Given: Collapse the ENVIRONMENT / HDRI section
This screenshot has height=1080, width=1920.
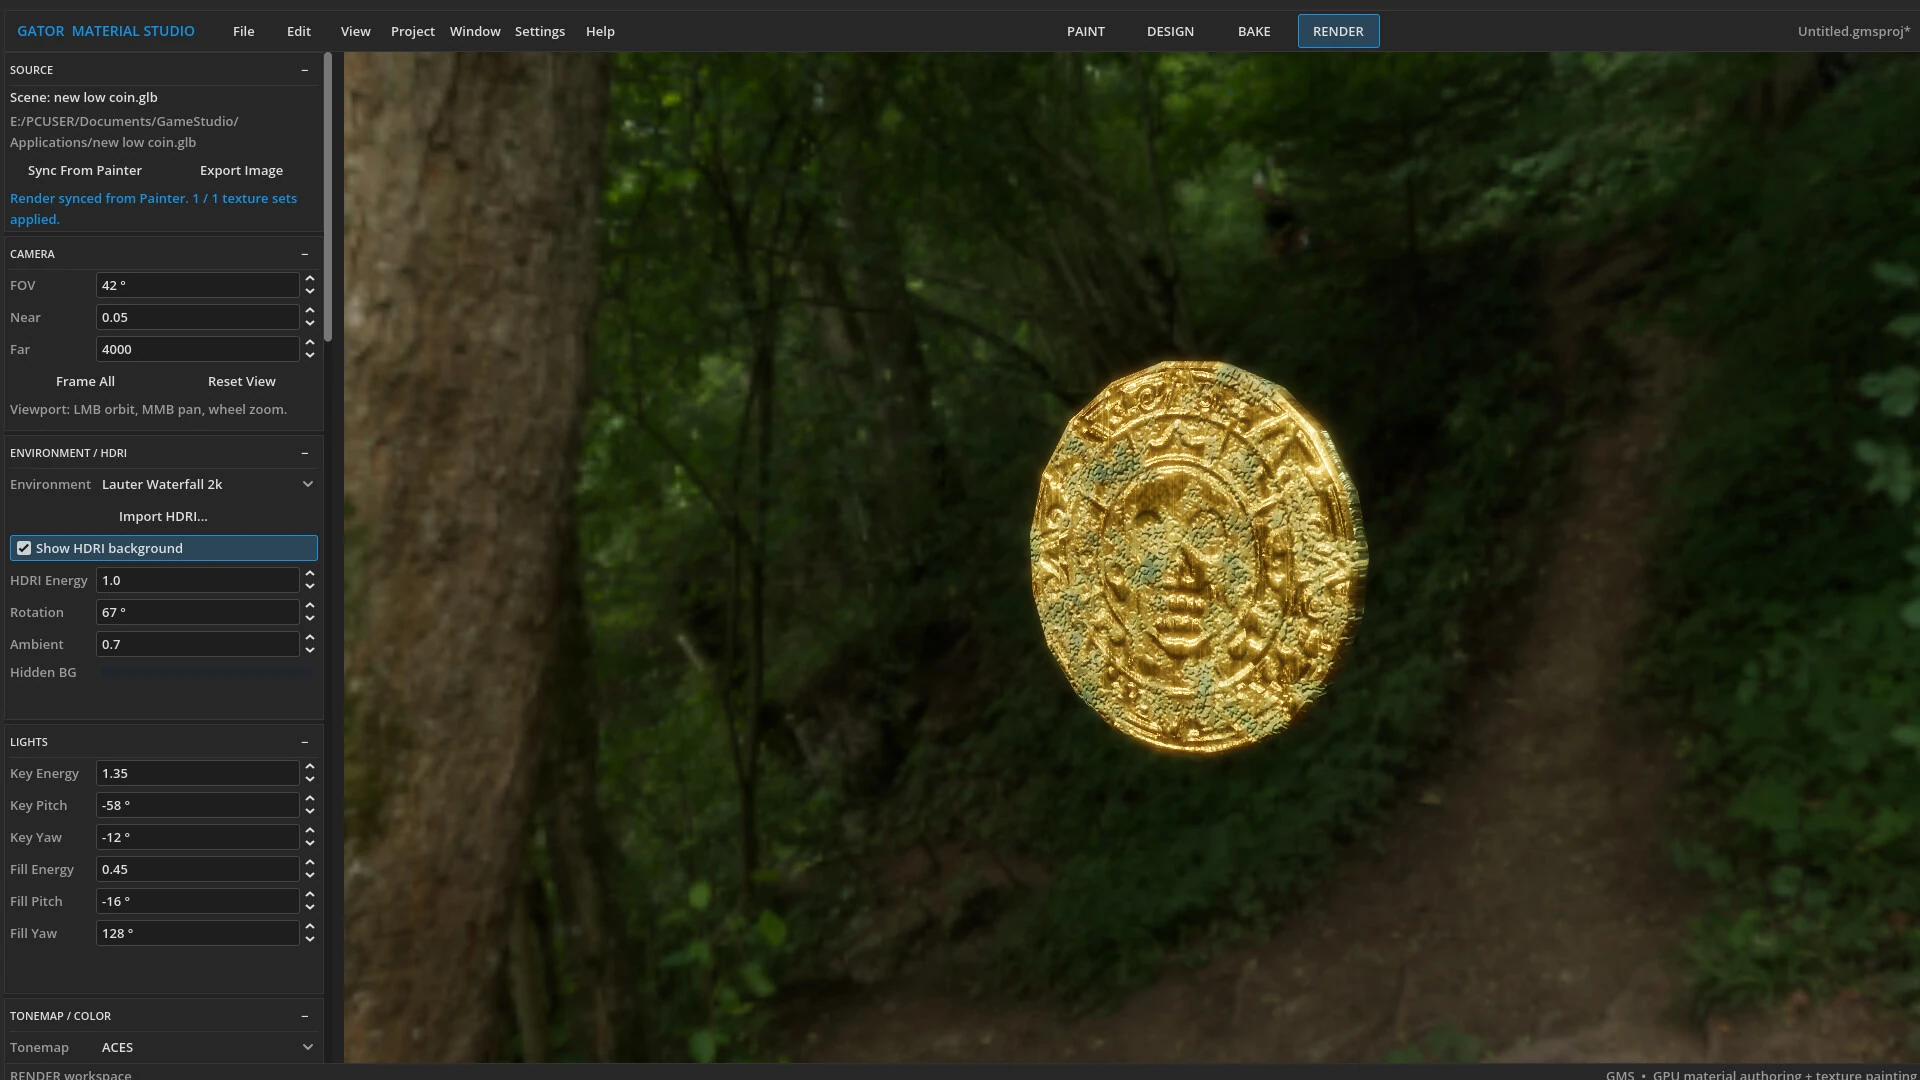Looking at the screenshot, I should point(305,453).
